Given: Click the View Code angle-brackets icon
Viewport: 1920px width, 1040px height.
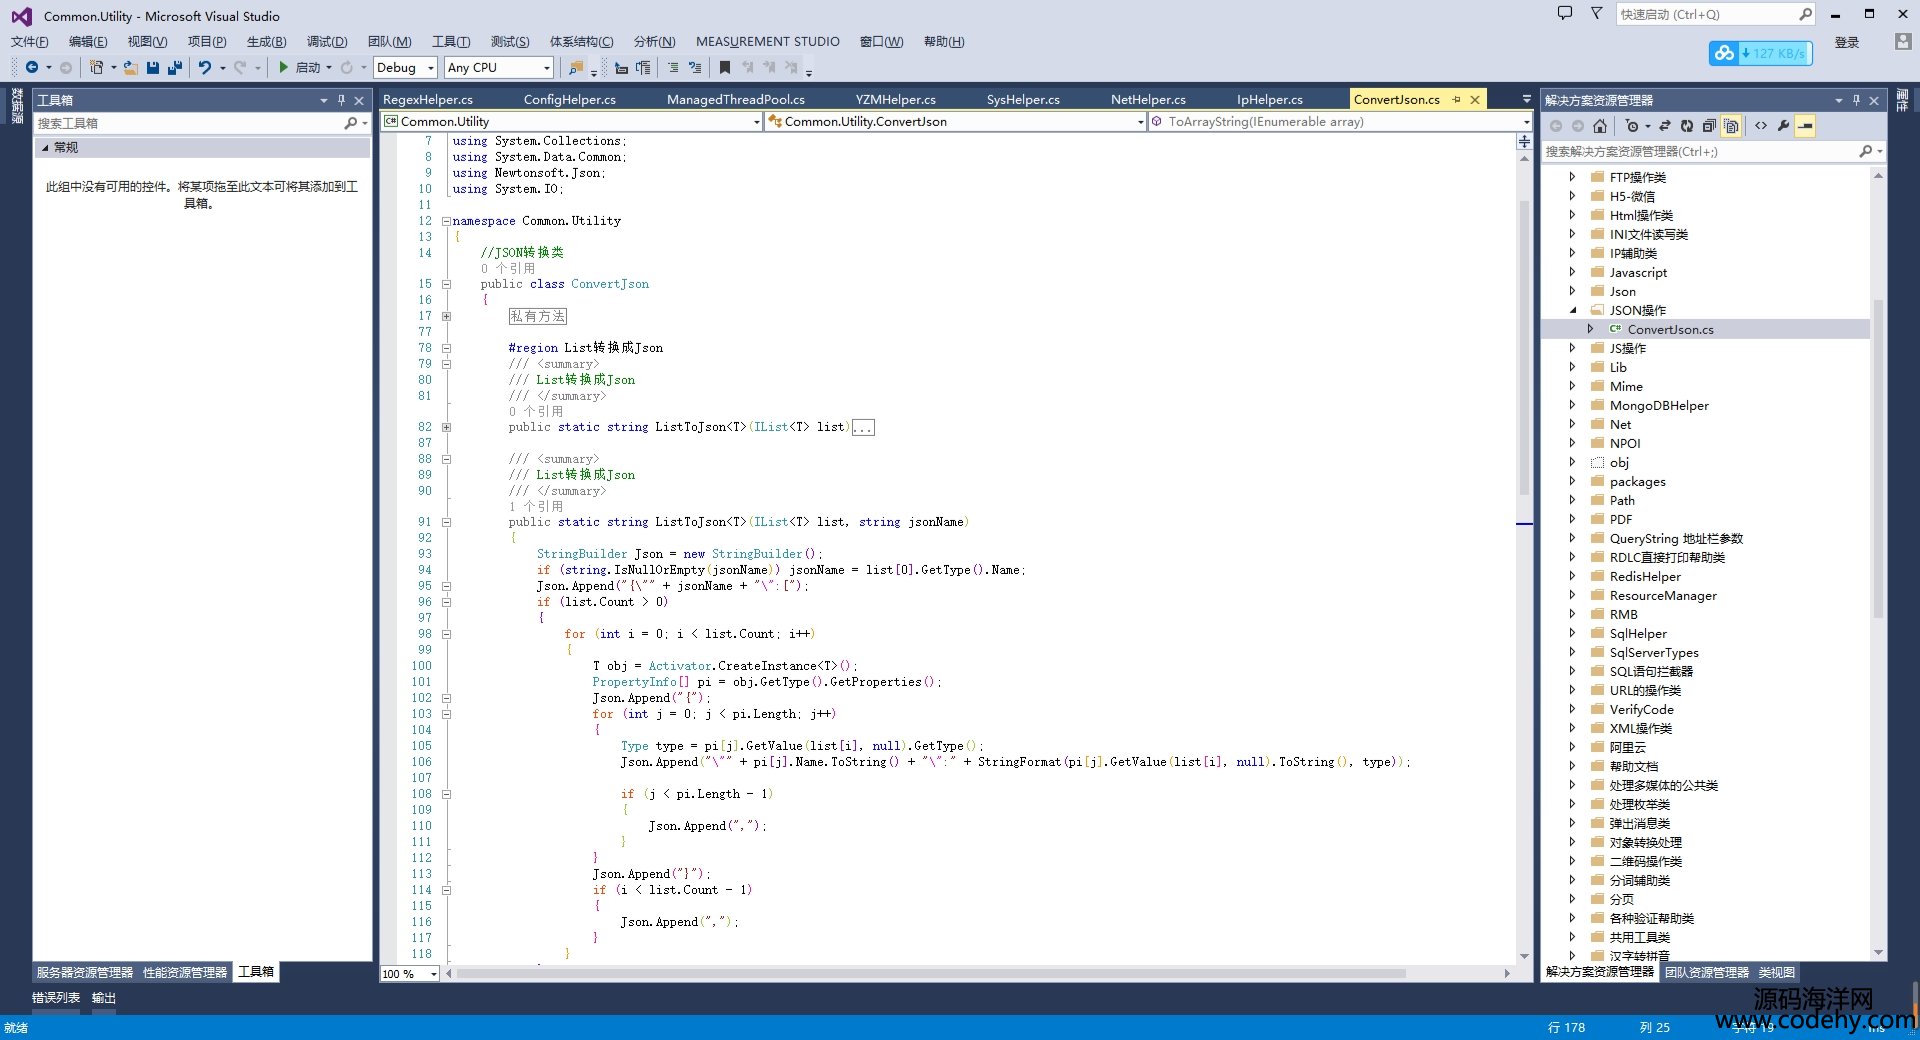Looking at the screenshot, I should click(1761, 126).
